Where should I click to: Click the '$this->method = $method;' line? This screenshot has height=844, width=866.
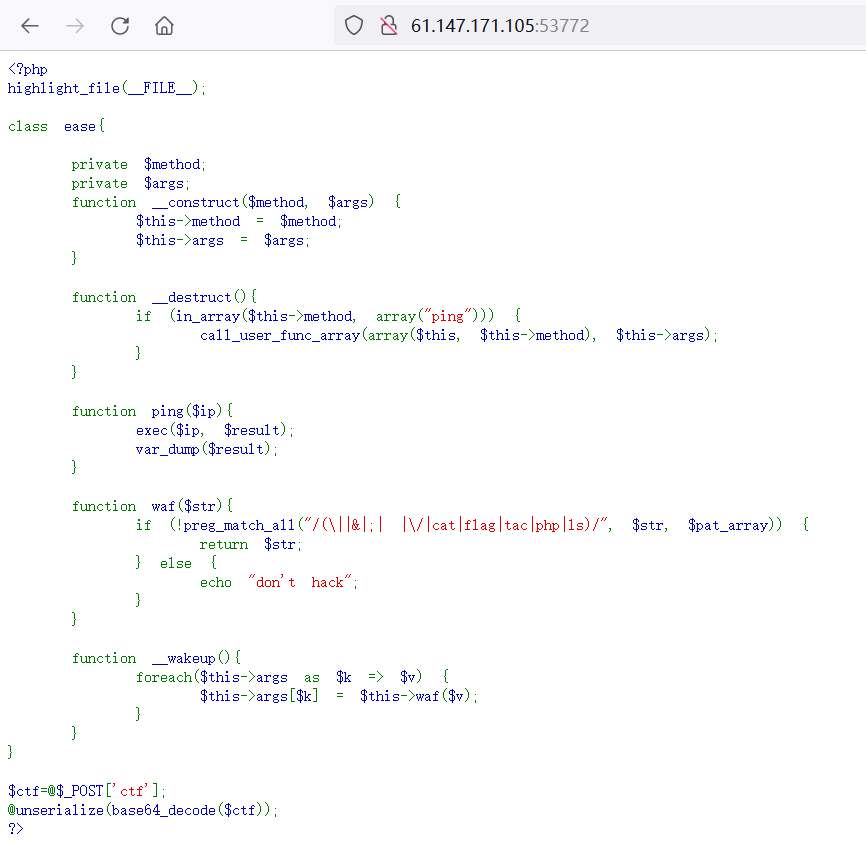pyautogui.click(x=239, y=221)
